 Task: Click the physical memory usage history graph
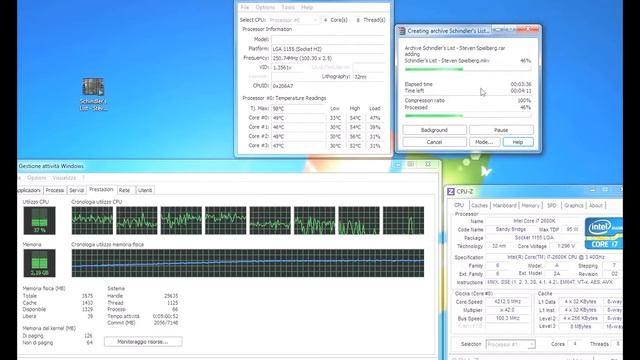coord(248,263)
